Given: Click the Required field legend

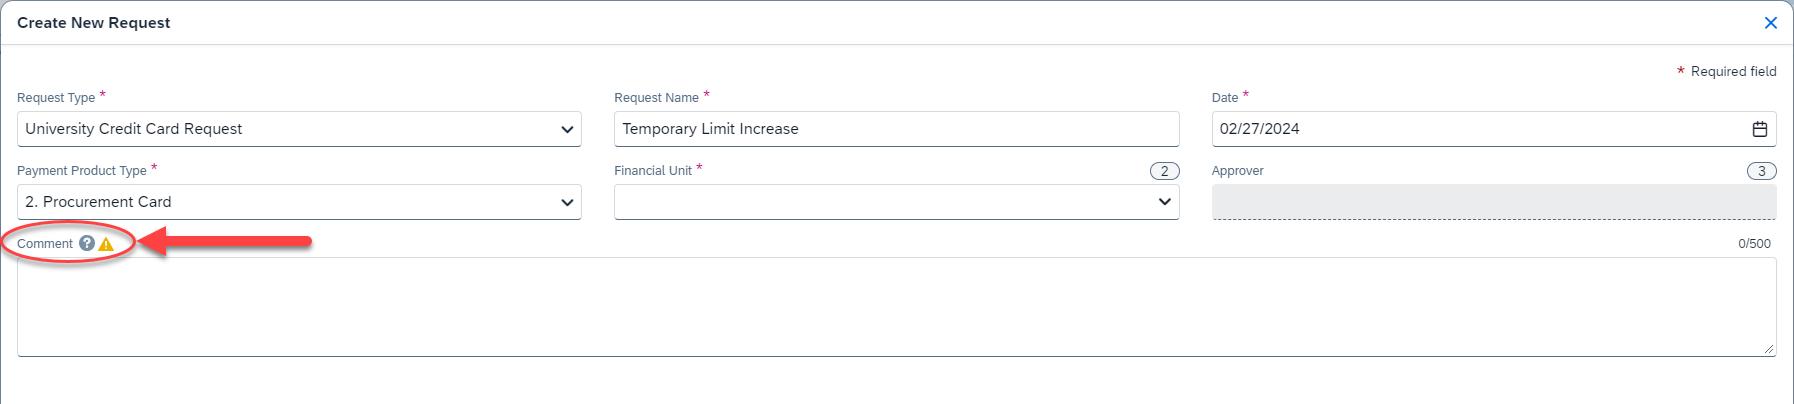Looking at the screenshot, I should pos(1733,72).
